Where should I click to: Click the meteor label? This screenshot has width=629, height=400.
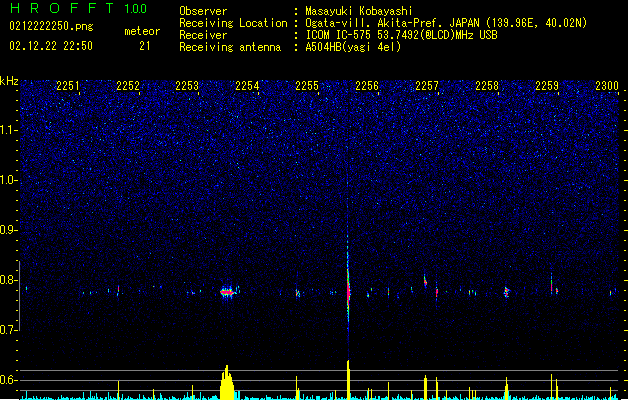click(142, 31)
